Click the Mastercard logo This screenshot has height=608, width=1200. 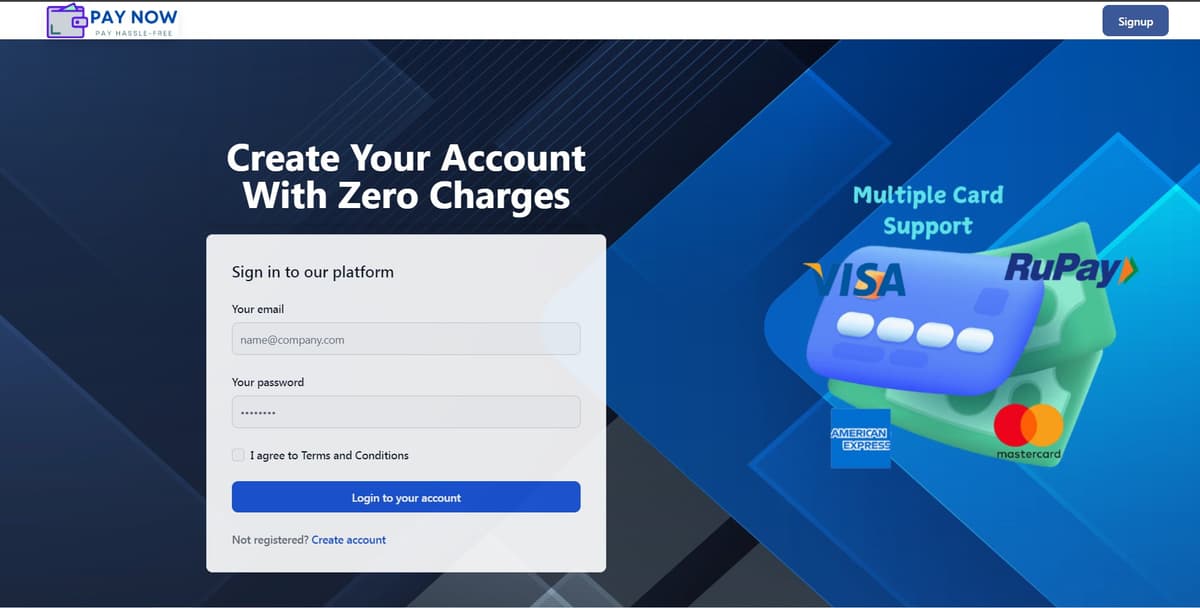[1029, 432]
